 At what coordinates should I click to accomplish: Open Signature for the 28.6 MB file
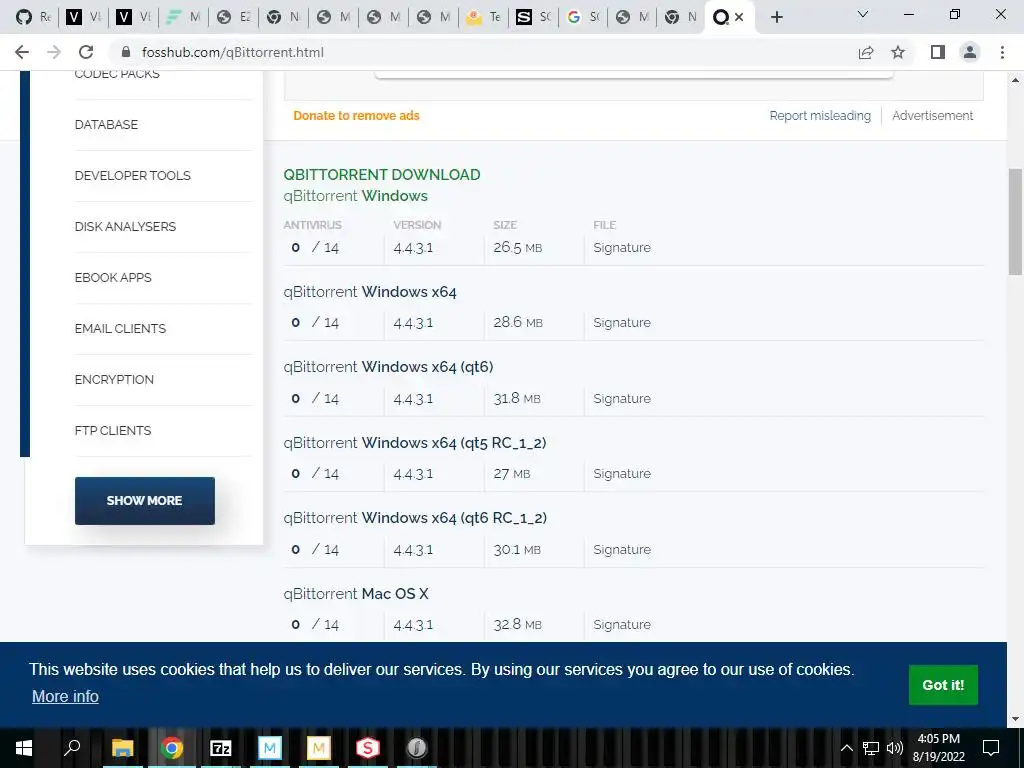(x=622, y=323)
